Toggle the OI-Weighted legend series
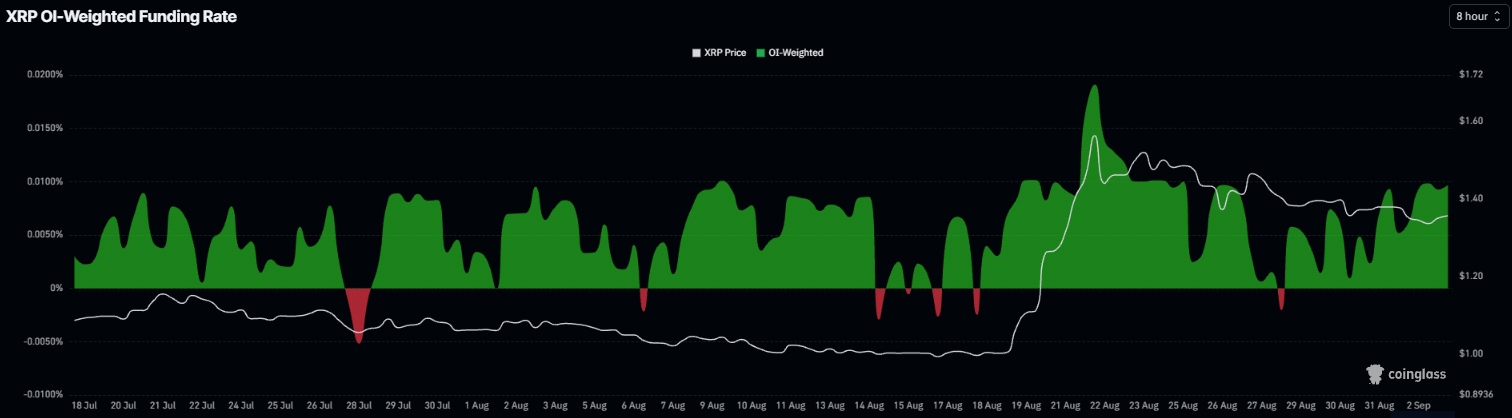 [789, 52]
